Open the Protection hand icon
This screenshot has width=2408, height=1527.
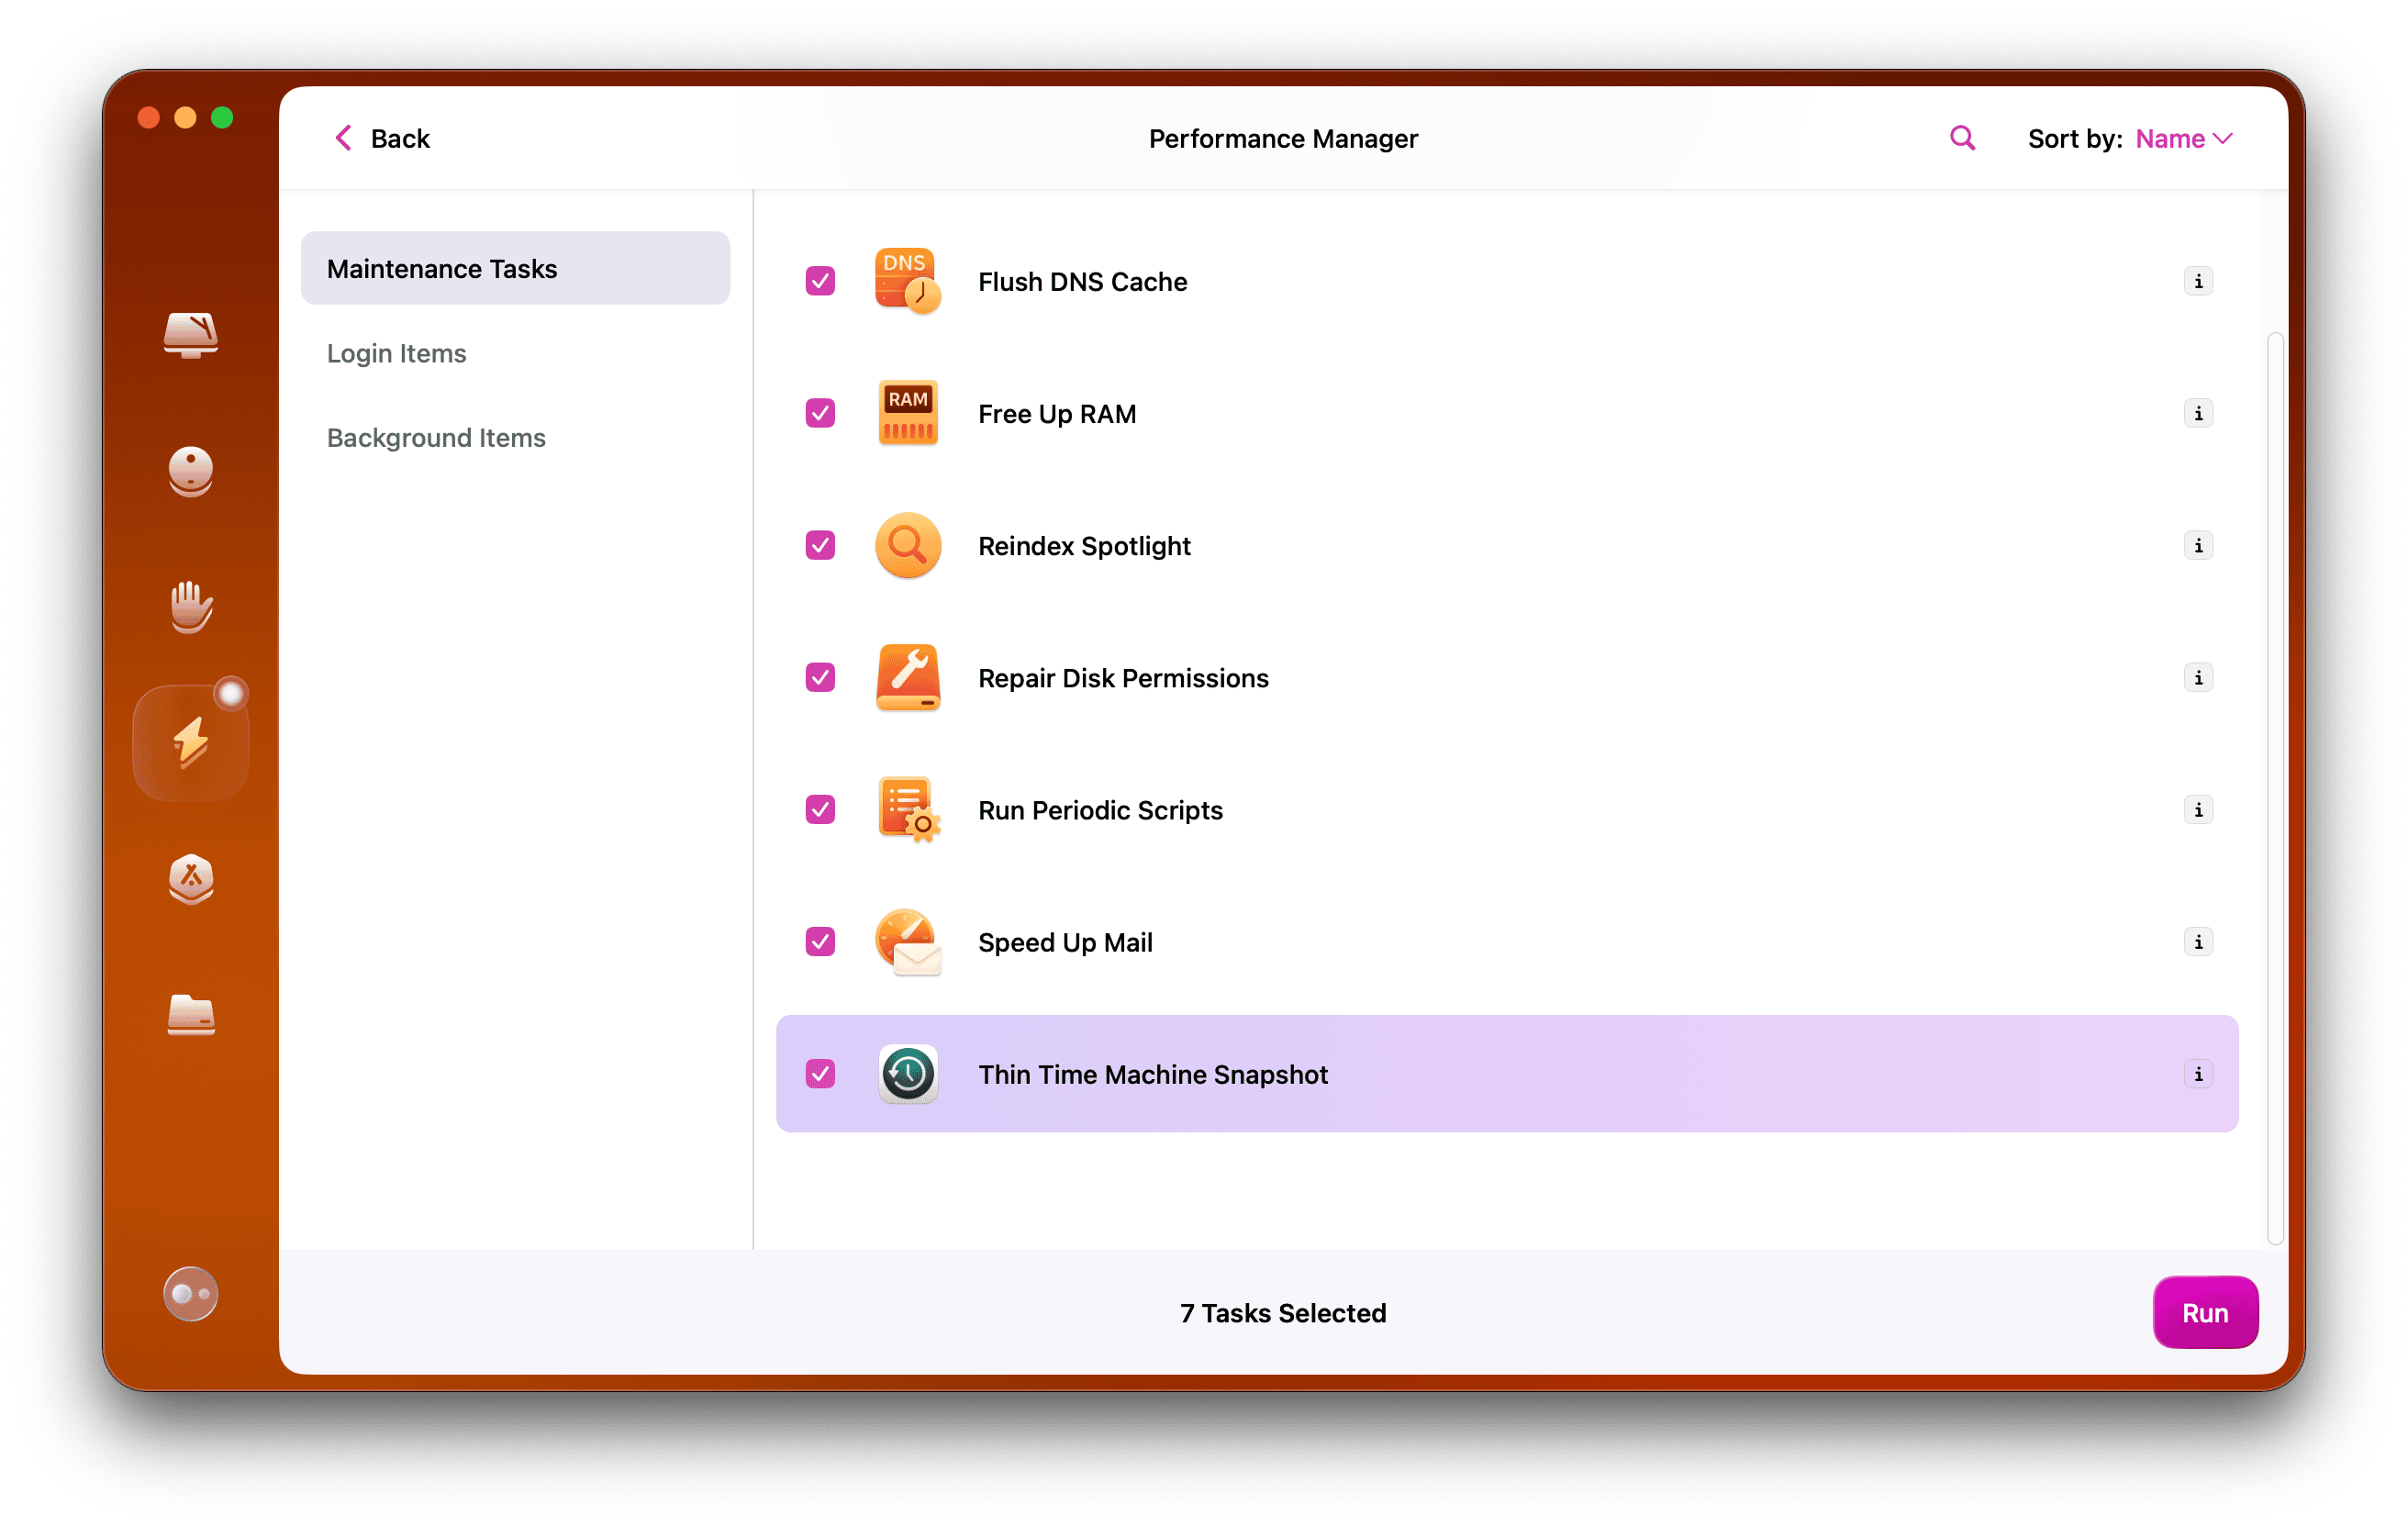tap(190, 607)
